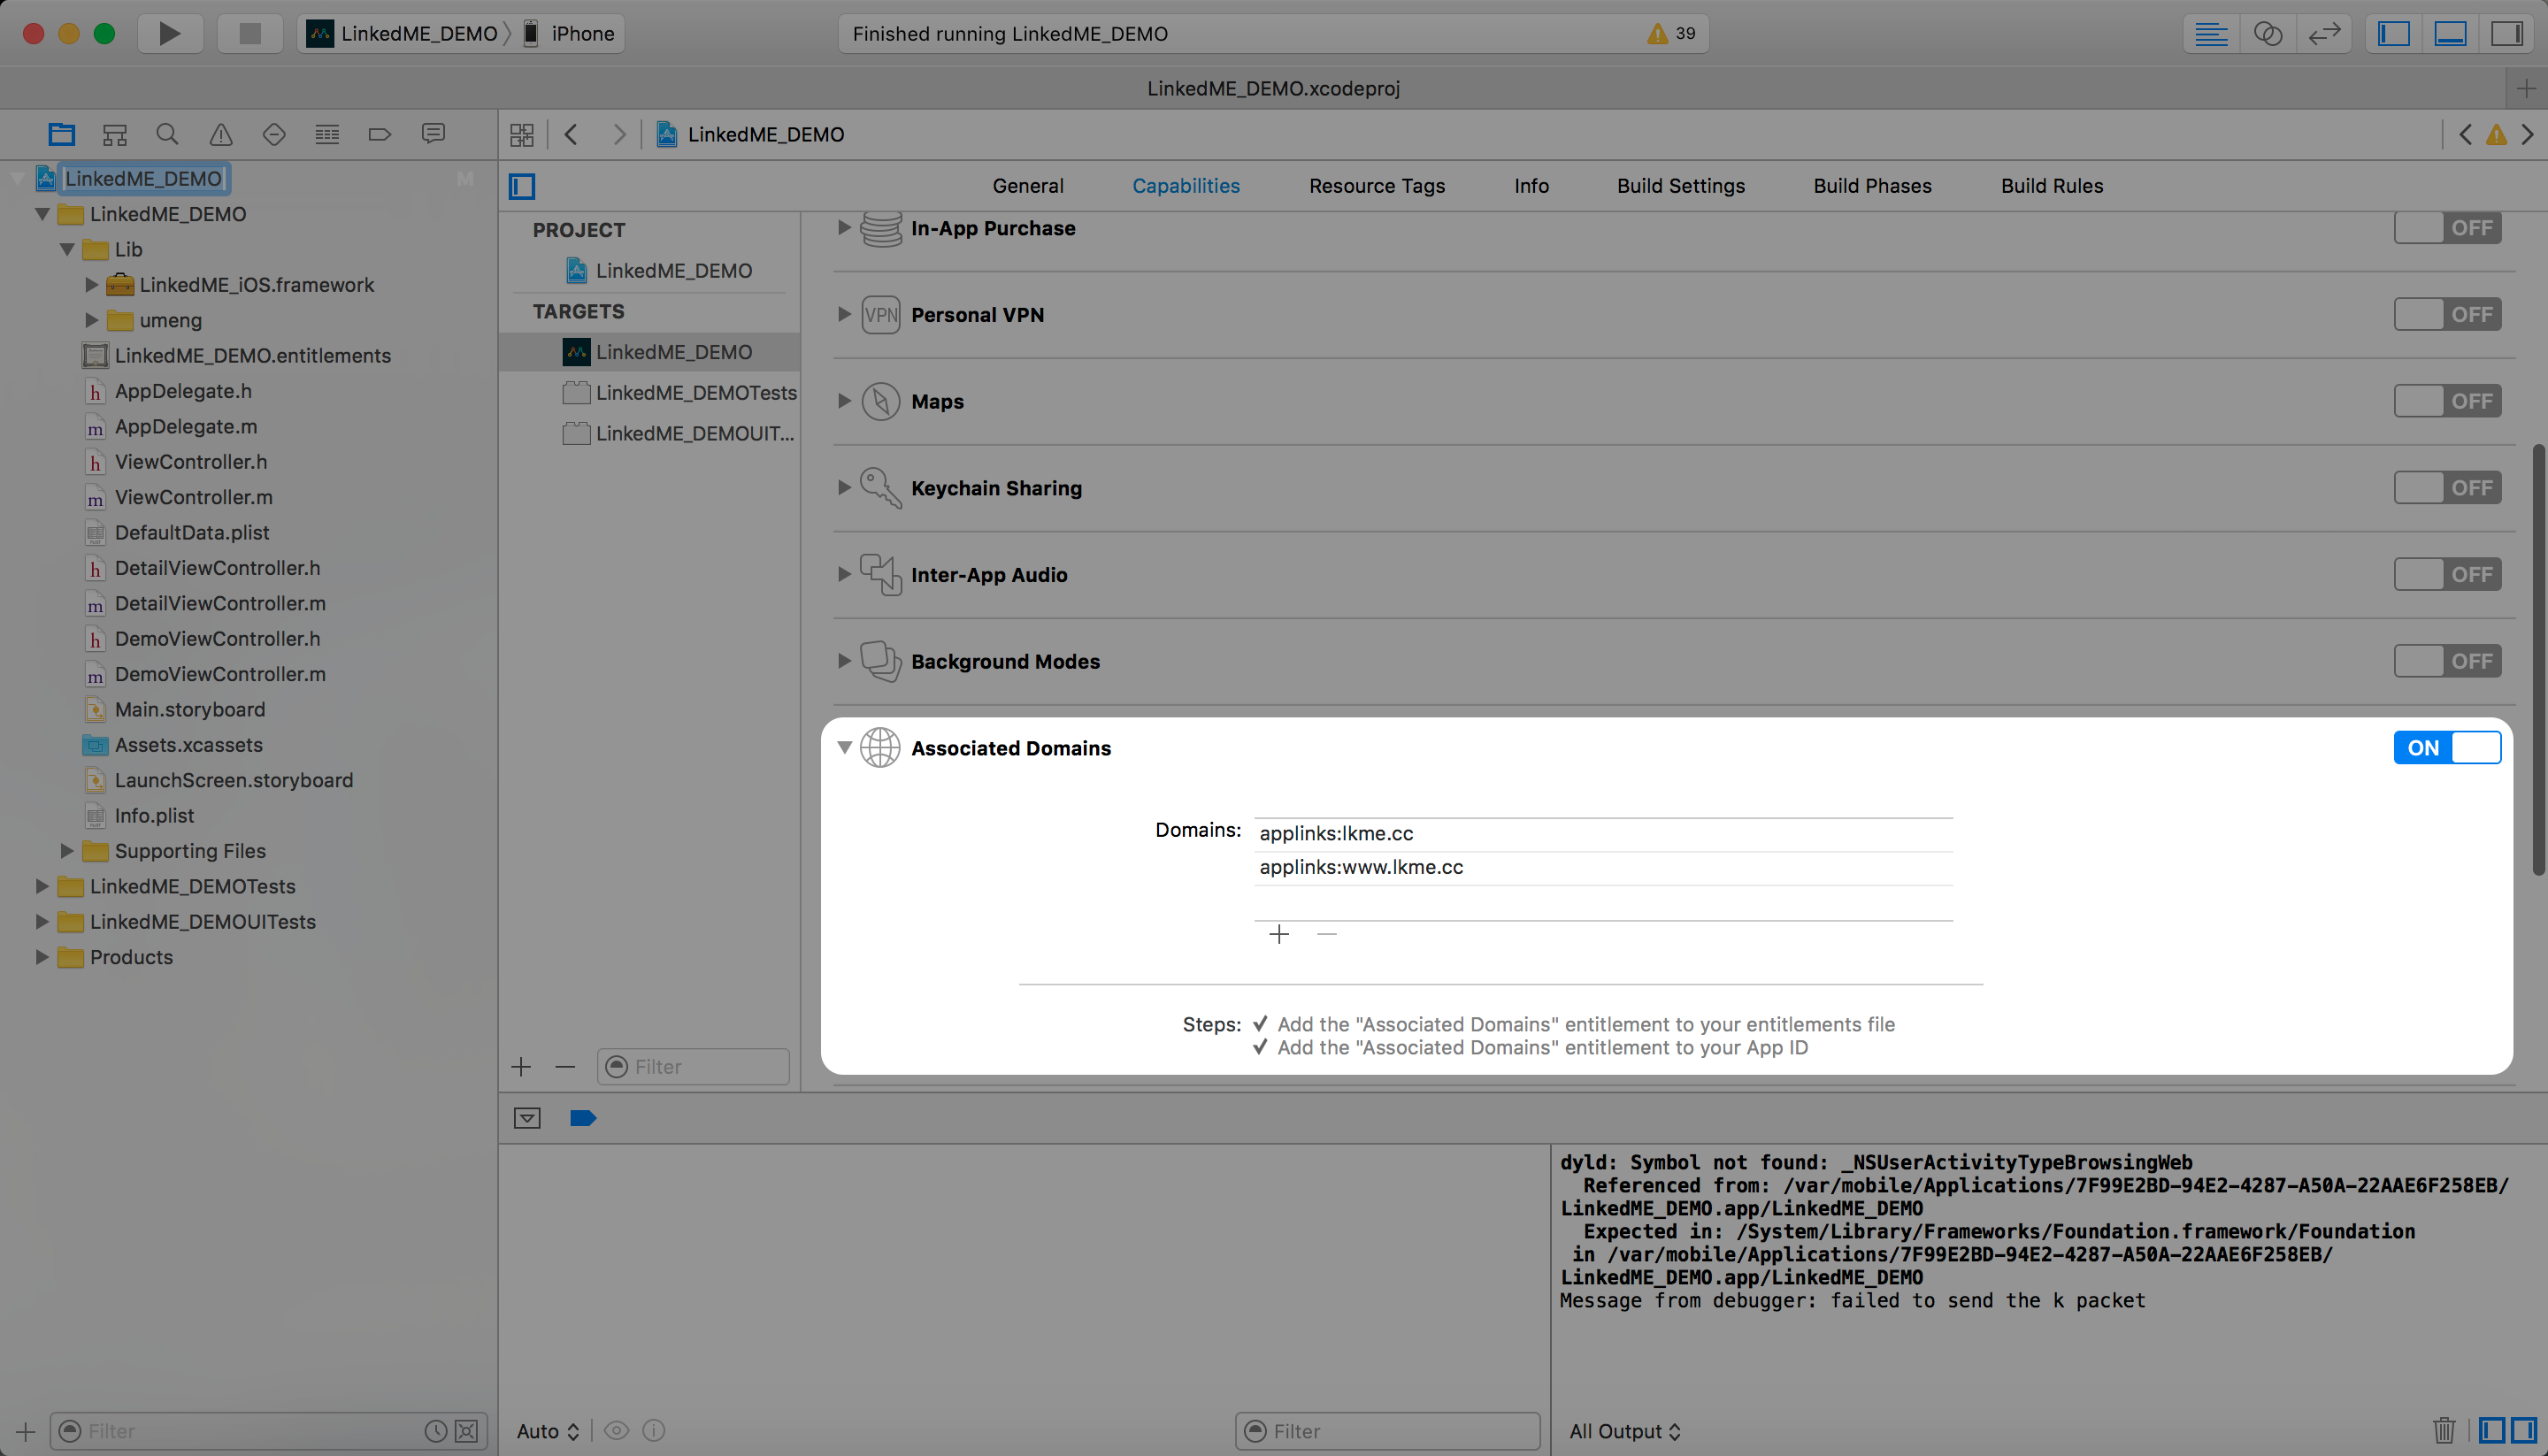Show only the variables view pane
2548x1456 pixels.
(x=2492, y=1430)
